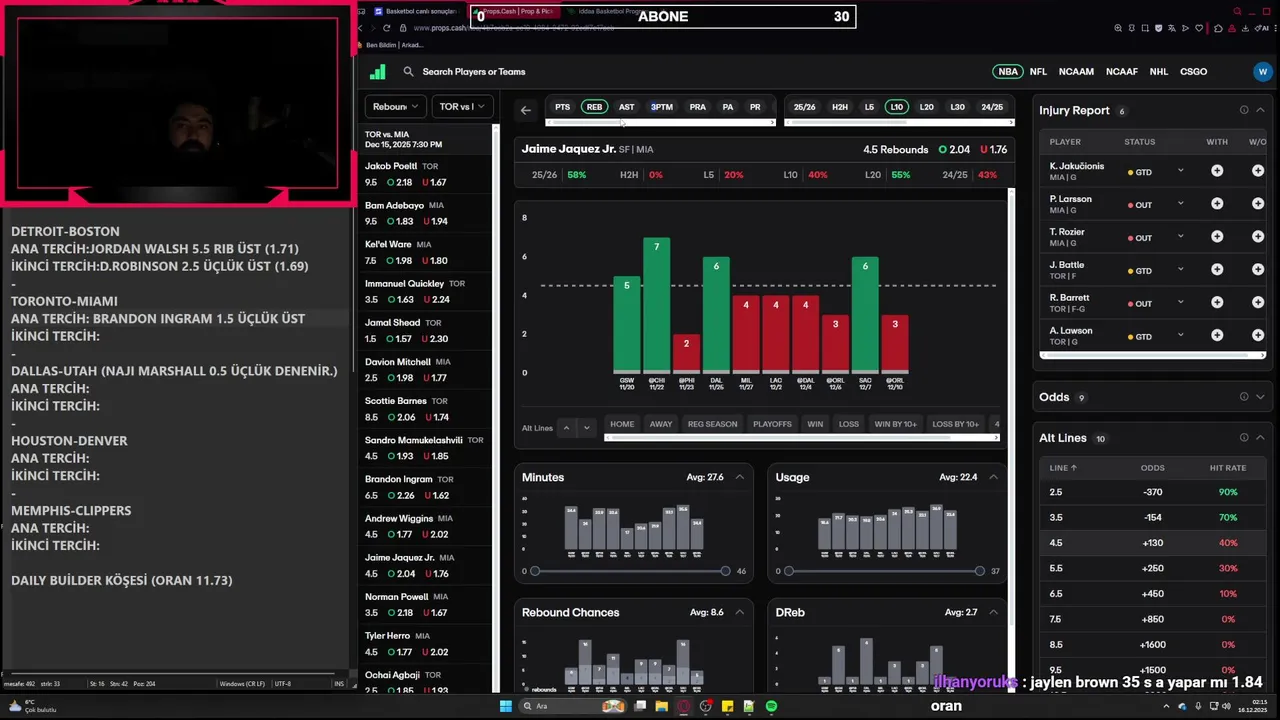
Task: Click the Props.Cash green bars logo
Action: 378,72
